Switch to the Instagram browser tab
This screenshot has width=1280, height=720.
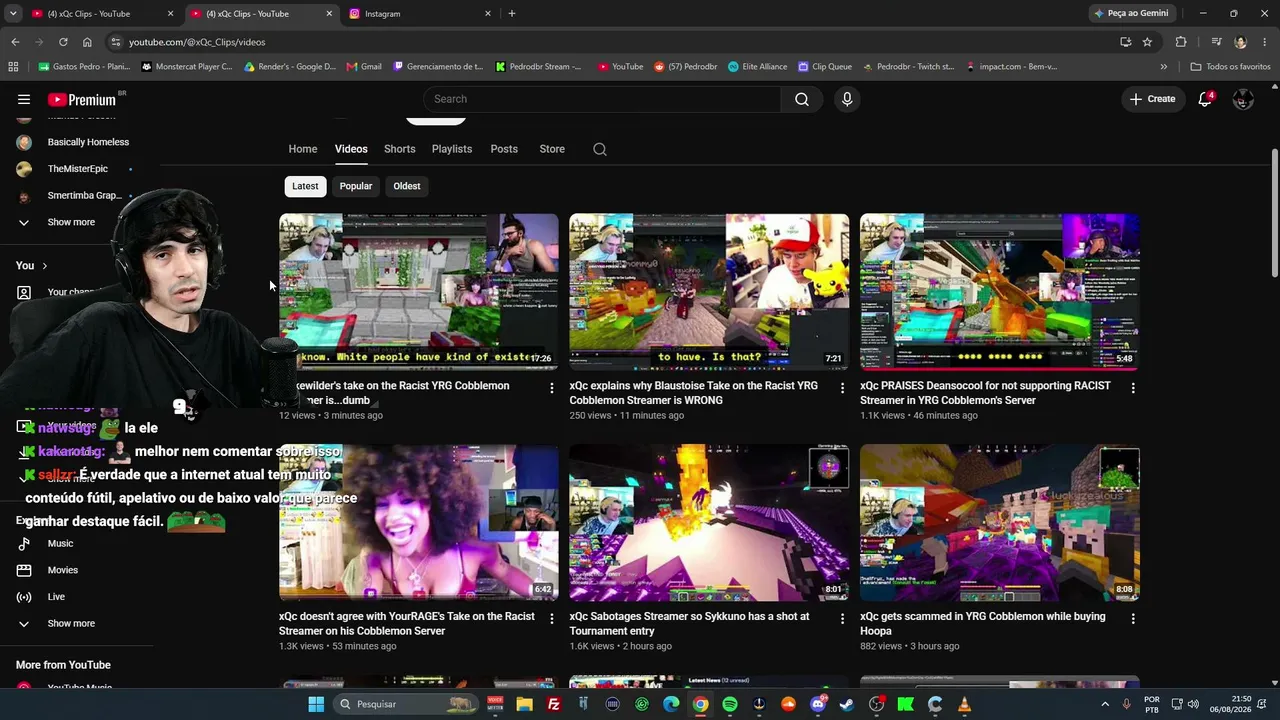tap(420, 14)
